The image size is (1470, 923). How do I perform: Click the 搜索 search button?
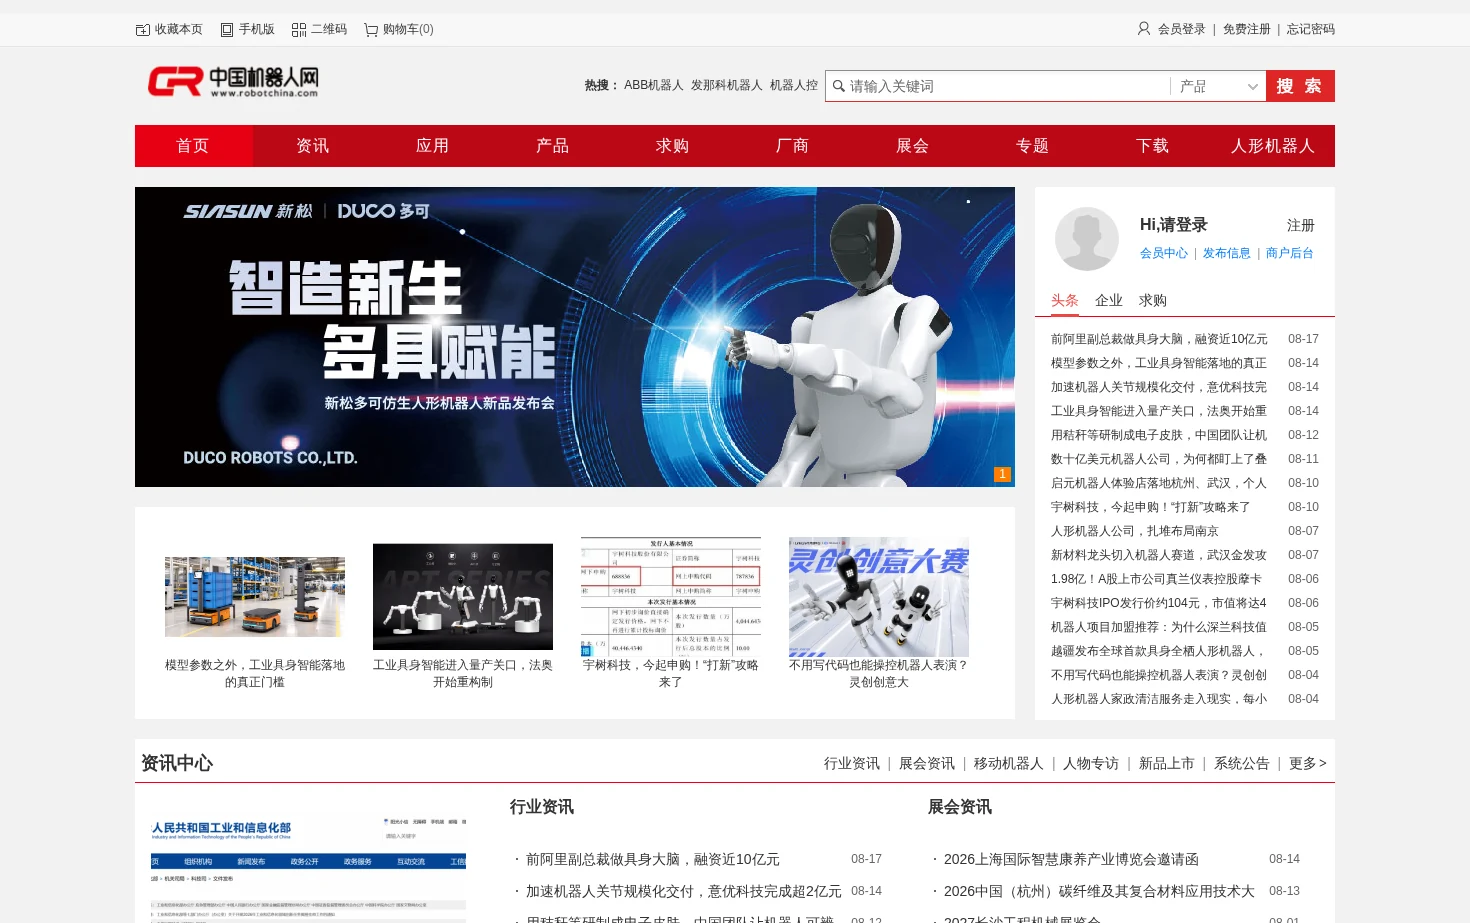1300,86
